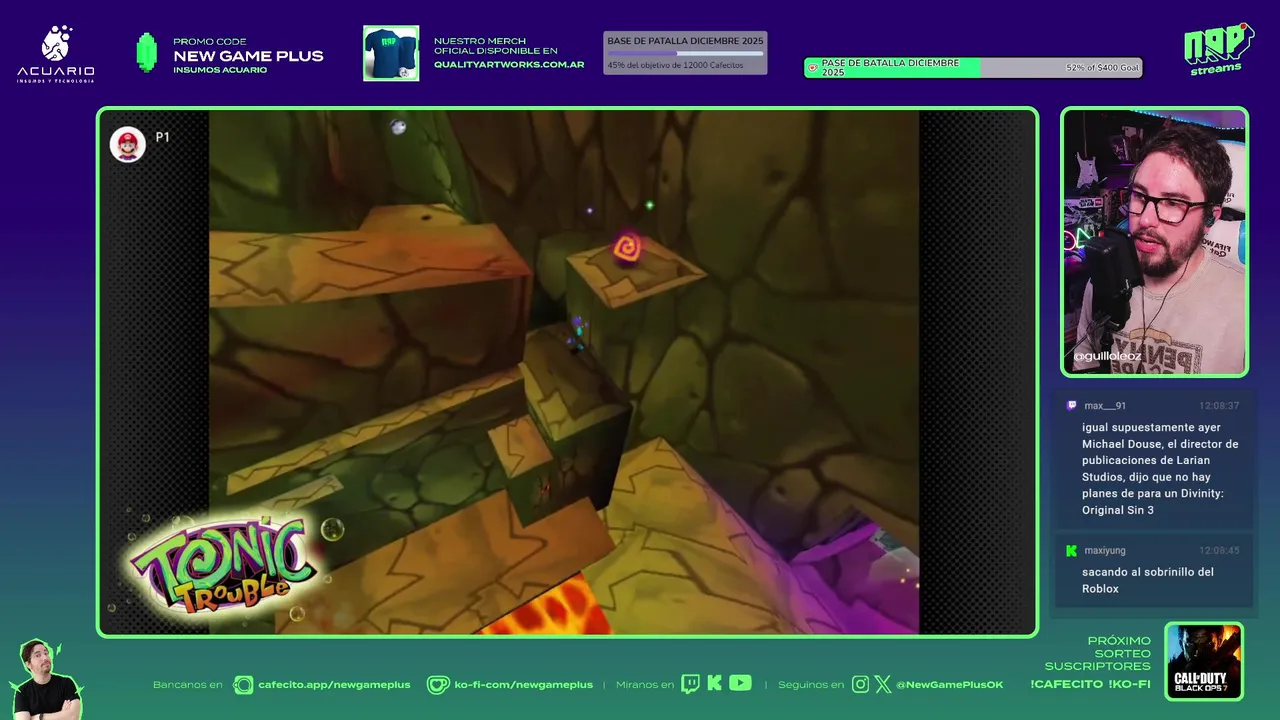Click the 'Seguinos en' footer text
1280x720 pixels.
click(x=811, y=685)
